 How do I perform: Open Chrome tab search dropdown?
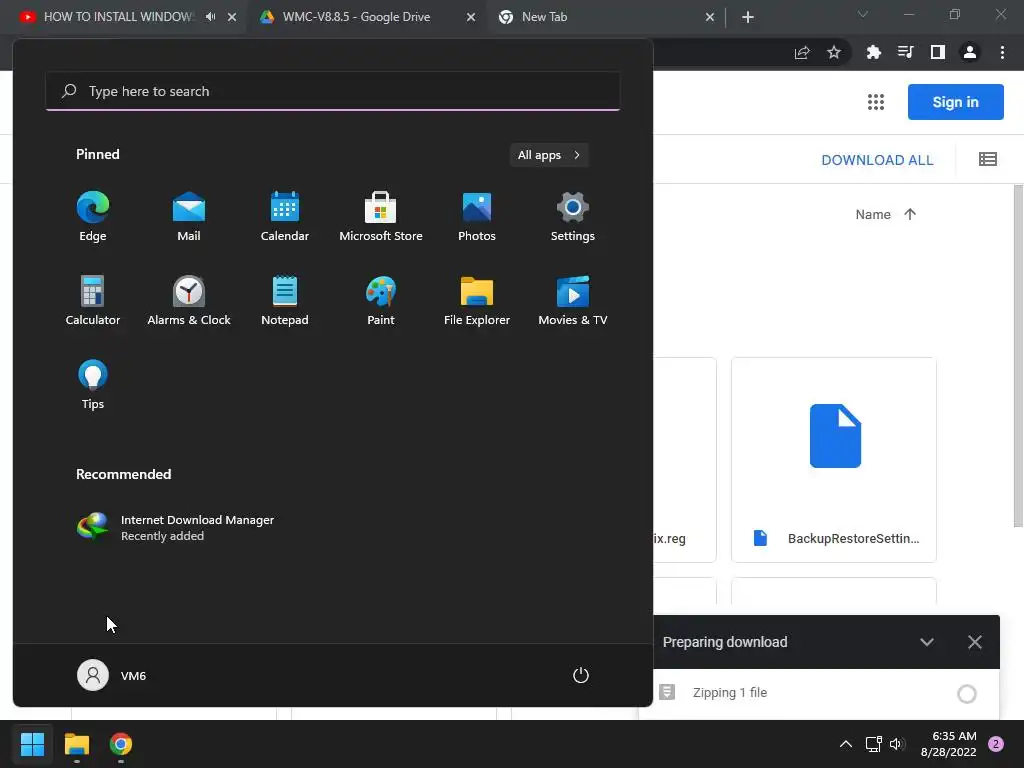pyautogui.click(x=863, y=14)
